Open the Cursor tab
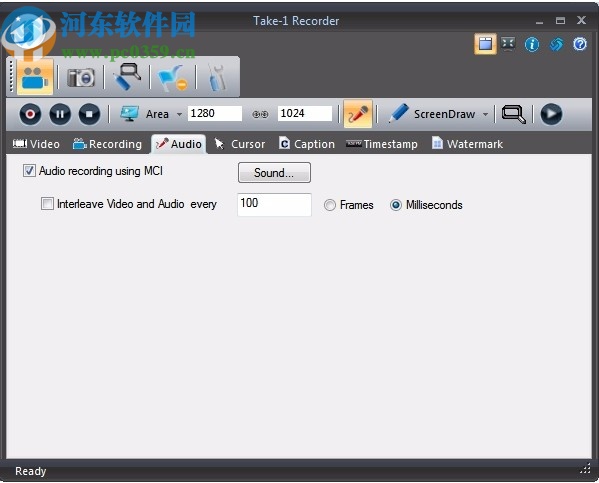This screenshot has height=483, width=599. (x=240, y=144)
